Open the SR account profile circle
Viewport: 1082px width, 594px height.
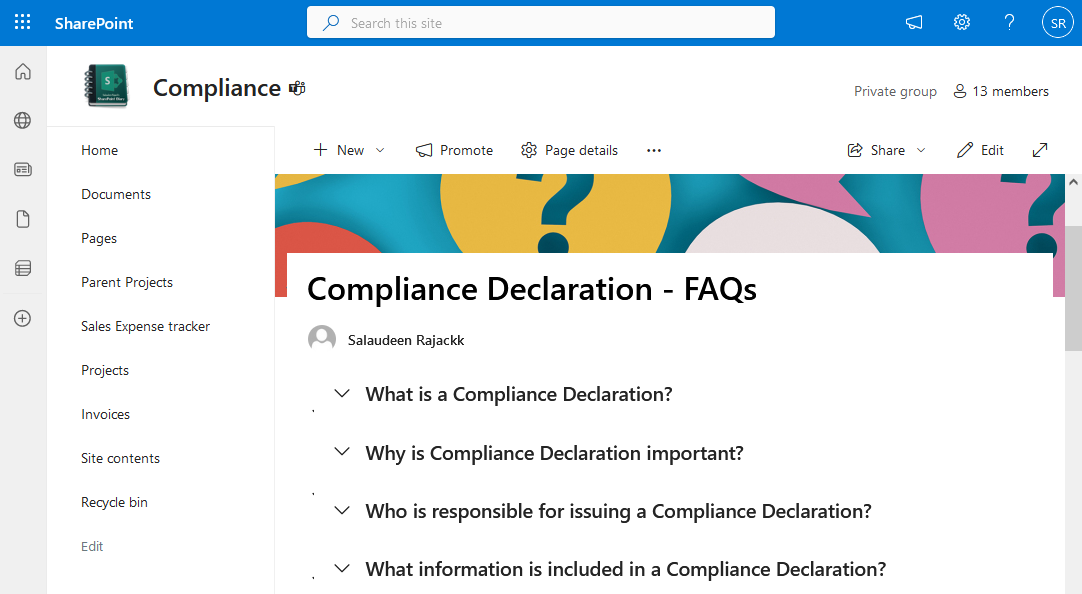click(1057, 23)
